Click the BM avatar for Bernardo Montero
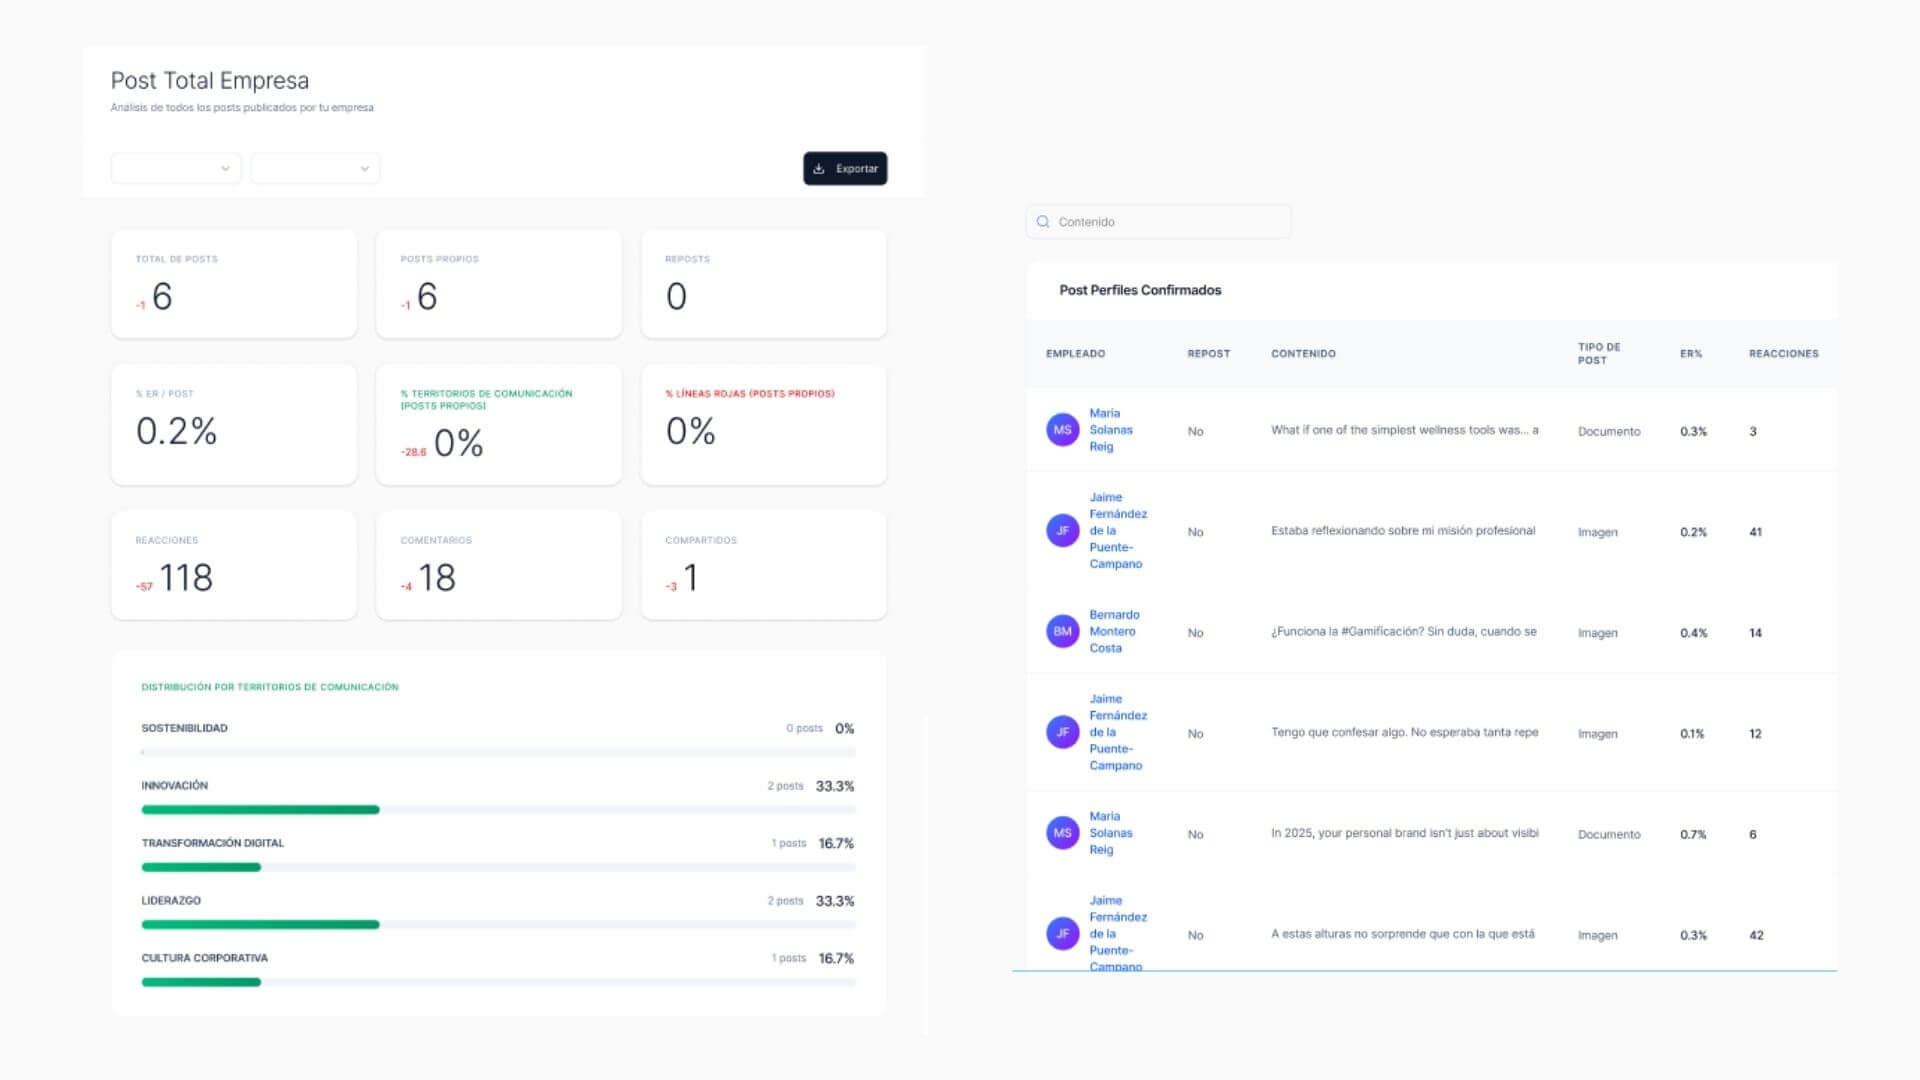1920x1080 pixels. coord(1062,631)
